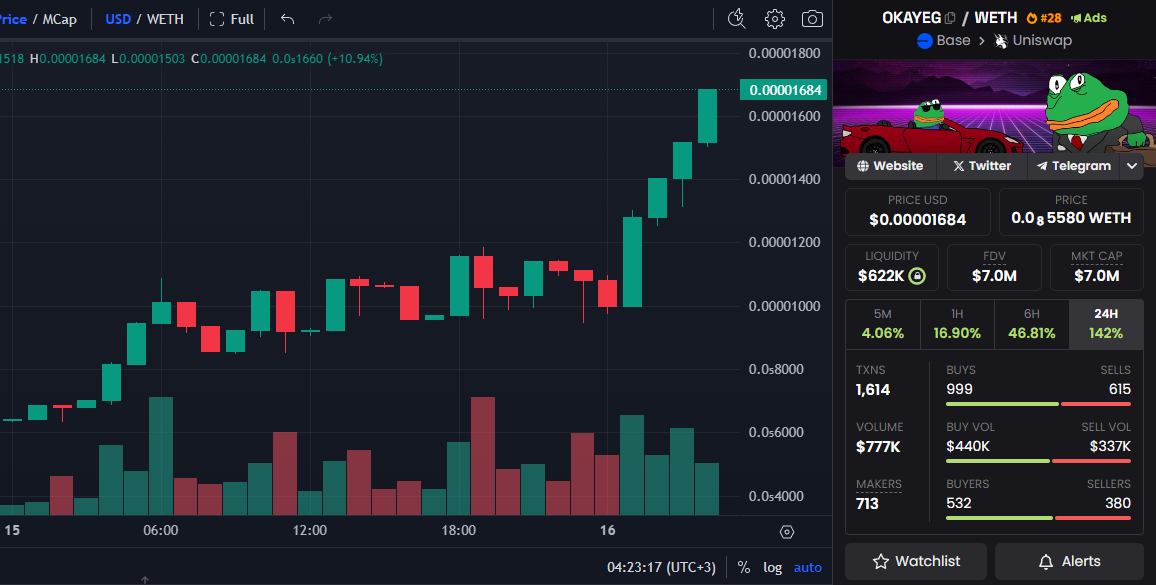The width and height of the screenshot is (1156, 585).
Task: Toggle log scale on chart
Action: (x=773, y=567)
